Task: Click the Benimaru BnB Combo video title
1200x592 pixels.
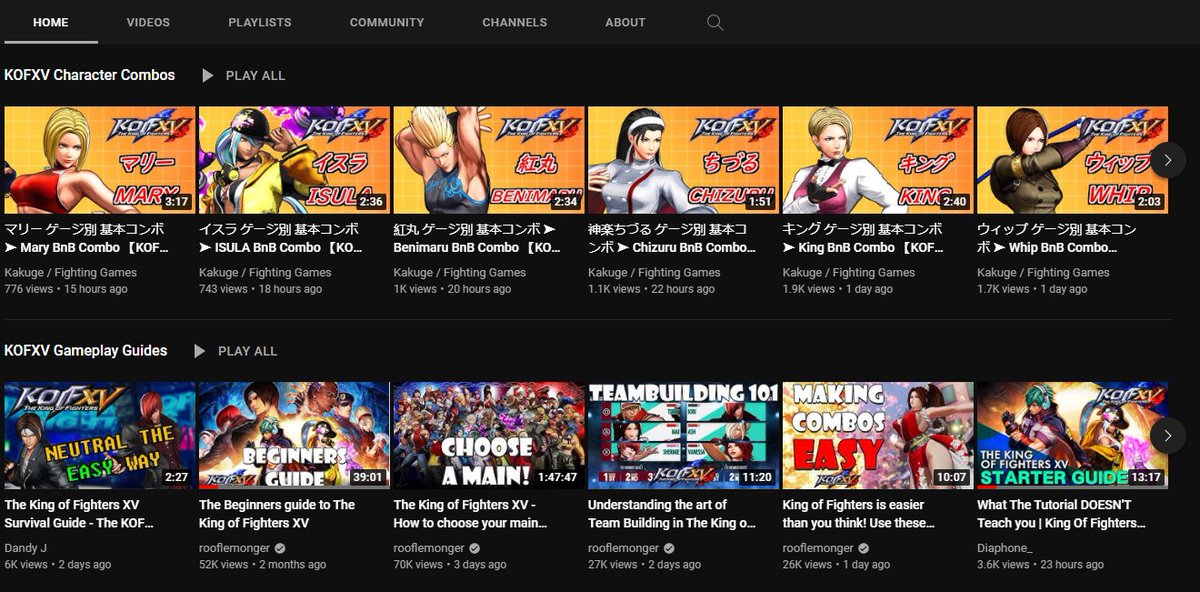Action: tap(478, 238)
